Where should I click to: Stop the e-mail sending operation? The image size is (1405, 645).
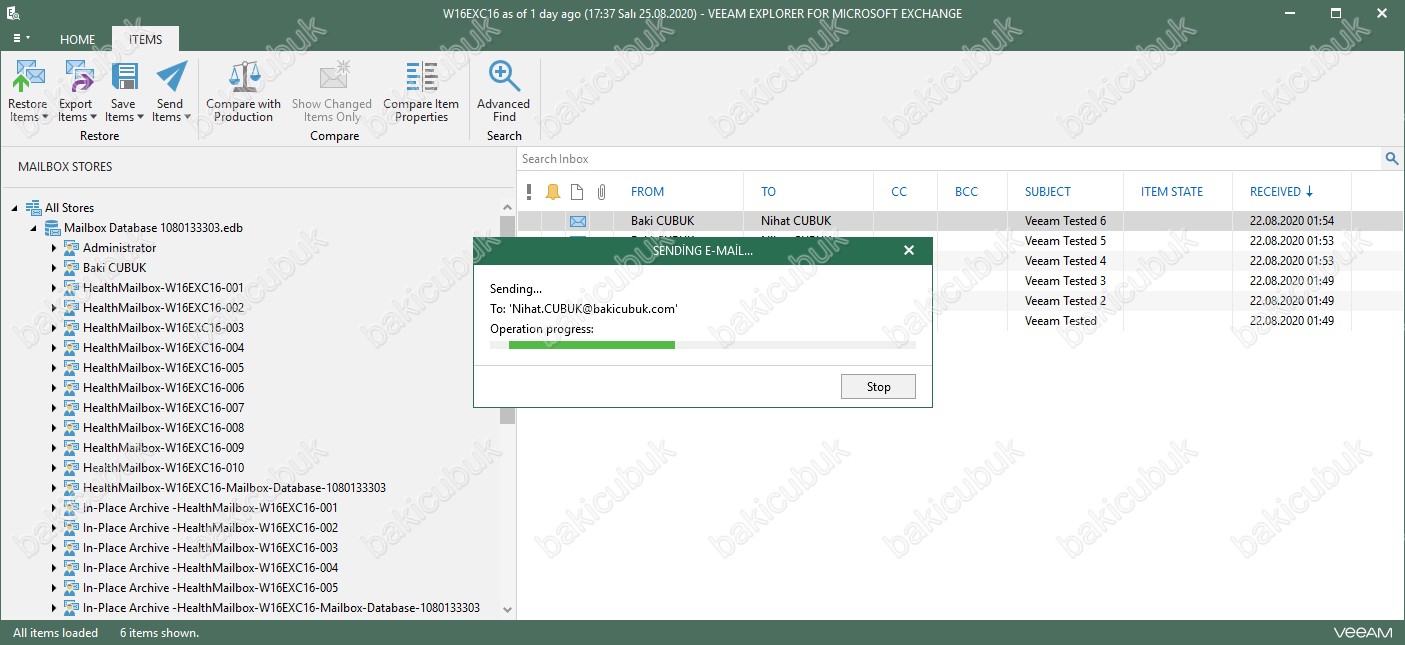tap(878, 387)
